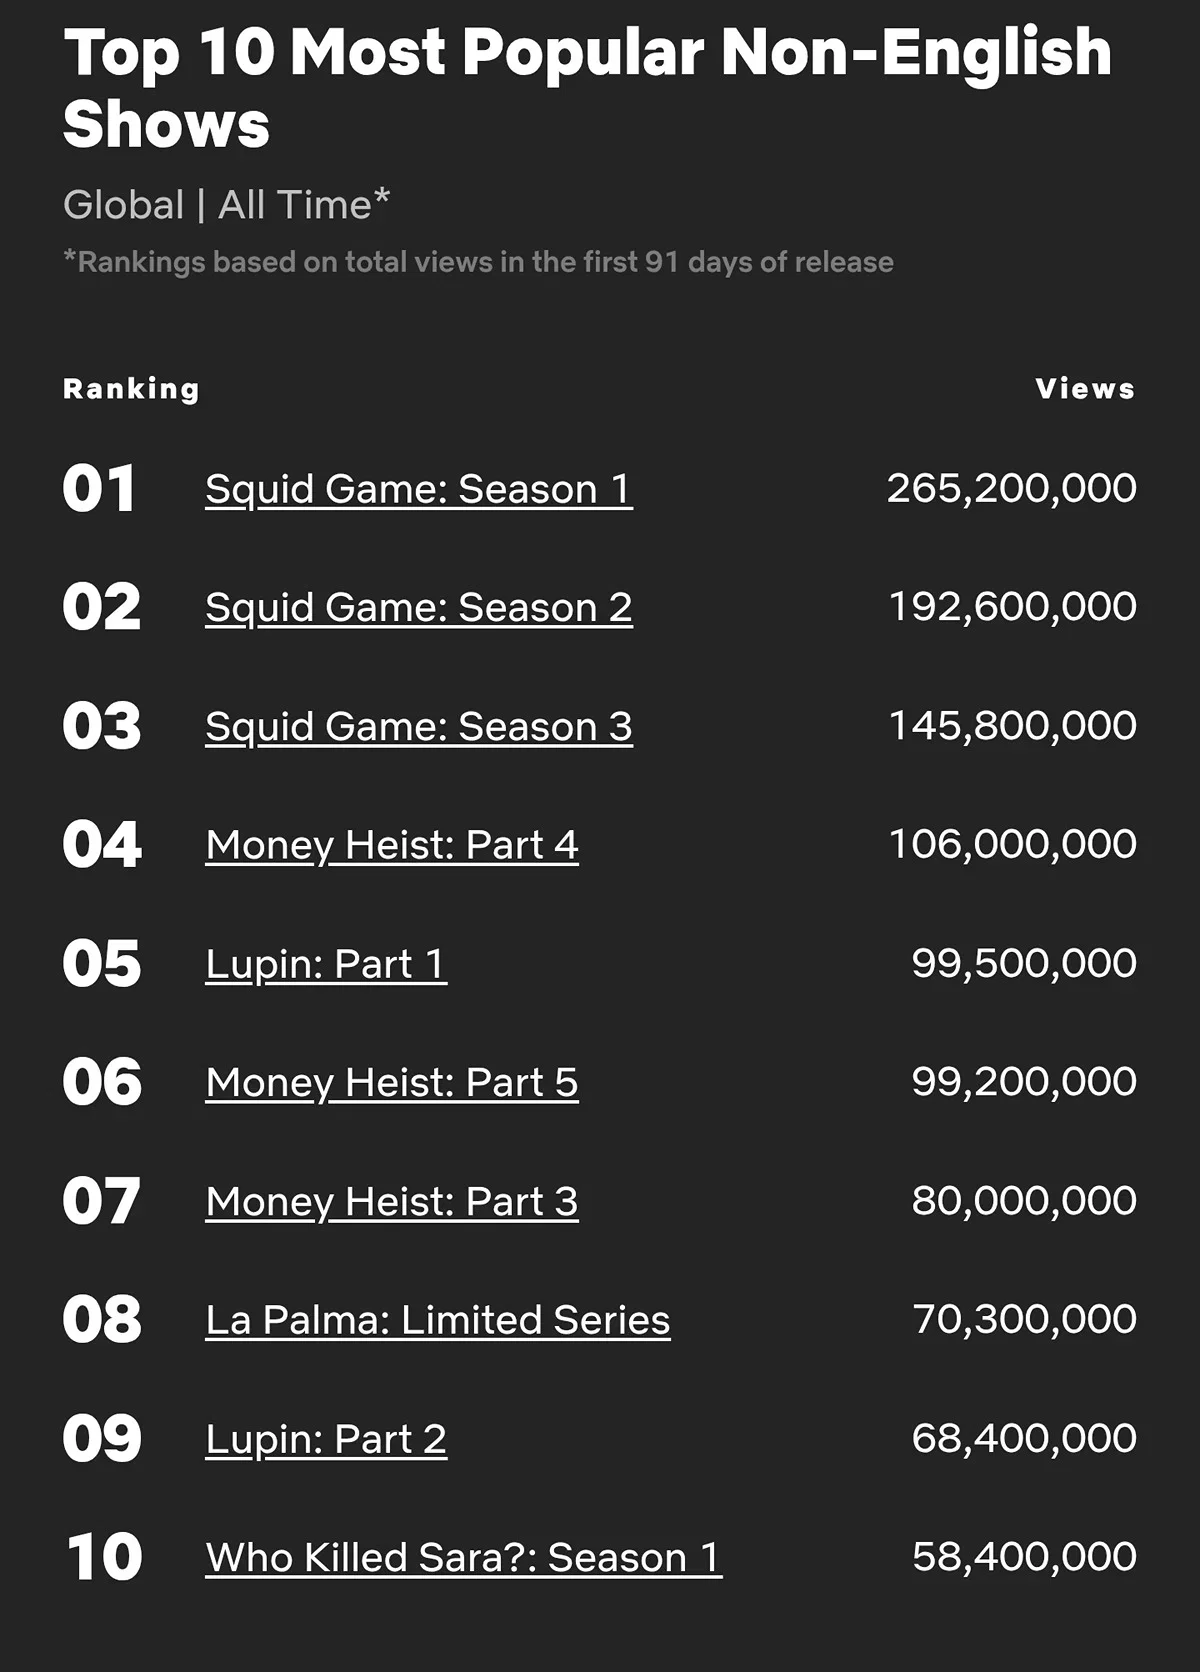
Task: Click rank number 10
Action: [x=105, y=1557]
